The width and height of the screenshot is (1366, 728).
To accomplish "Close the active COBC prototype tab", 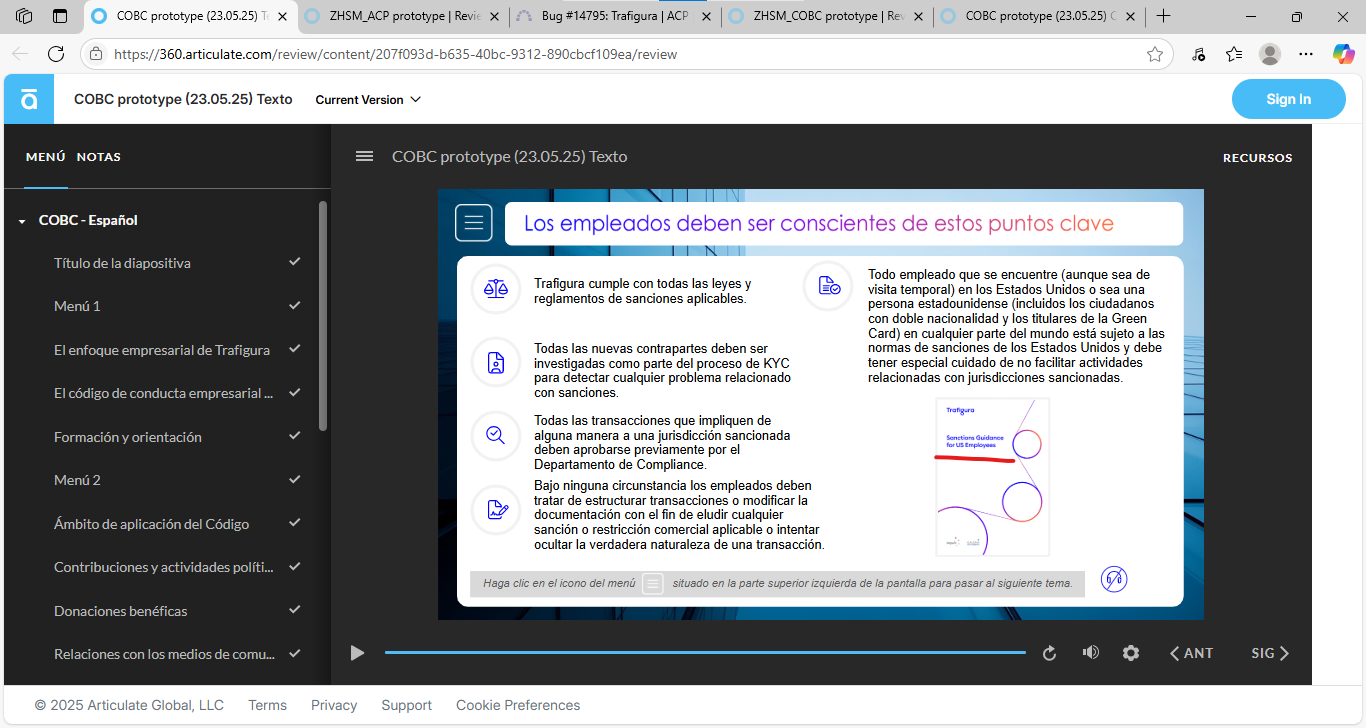I will pos(282,16).
